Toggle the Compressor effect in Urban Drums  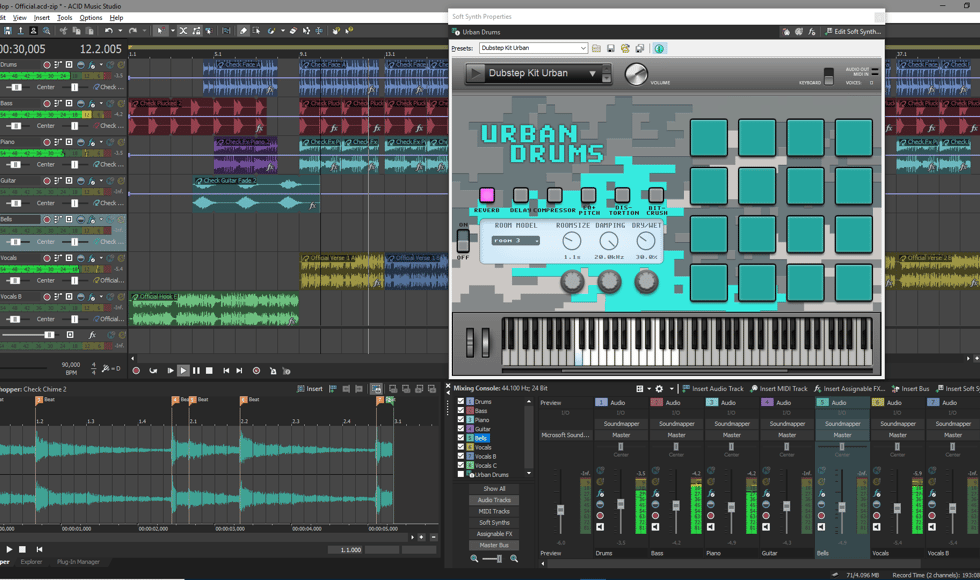(554, 195)
